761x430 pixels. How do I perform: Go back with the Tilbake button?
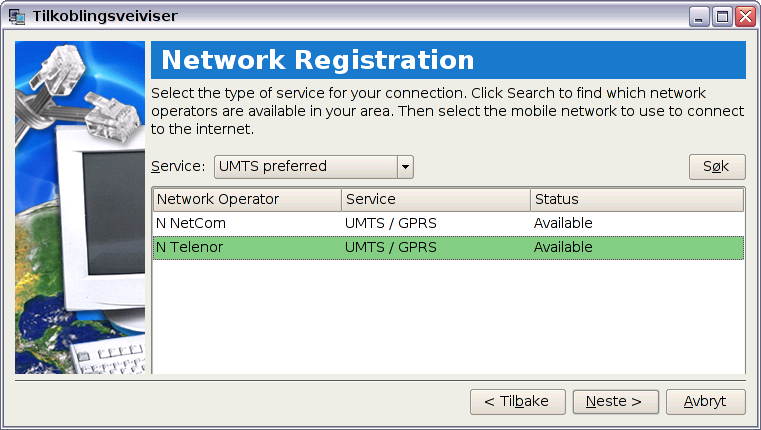click(x=517, y=402)
